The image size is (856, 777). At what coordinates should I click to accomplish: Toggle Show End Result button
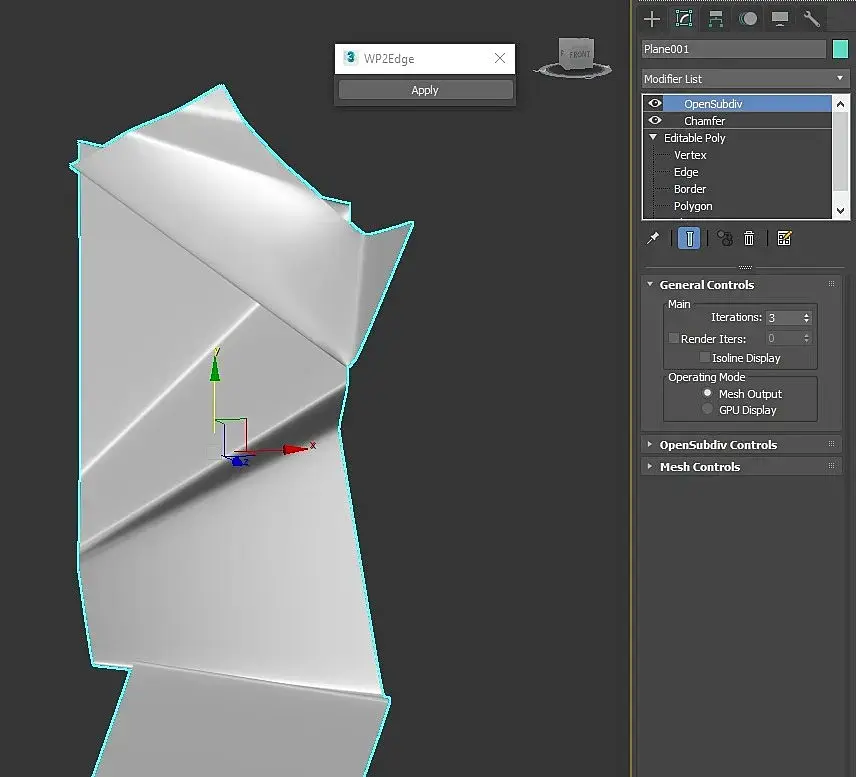click(x=689, y=239)
